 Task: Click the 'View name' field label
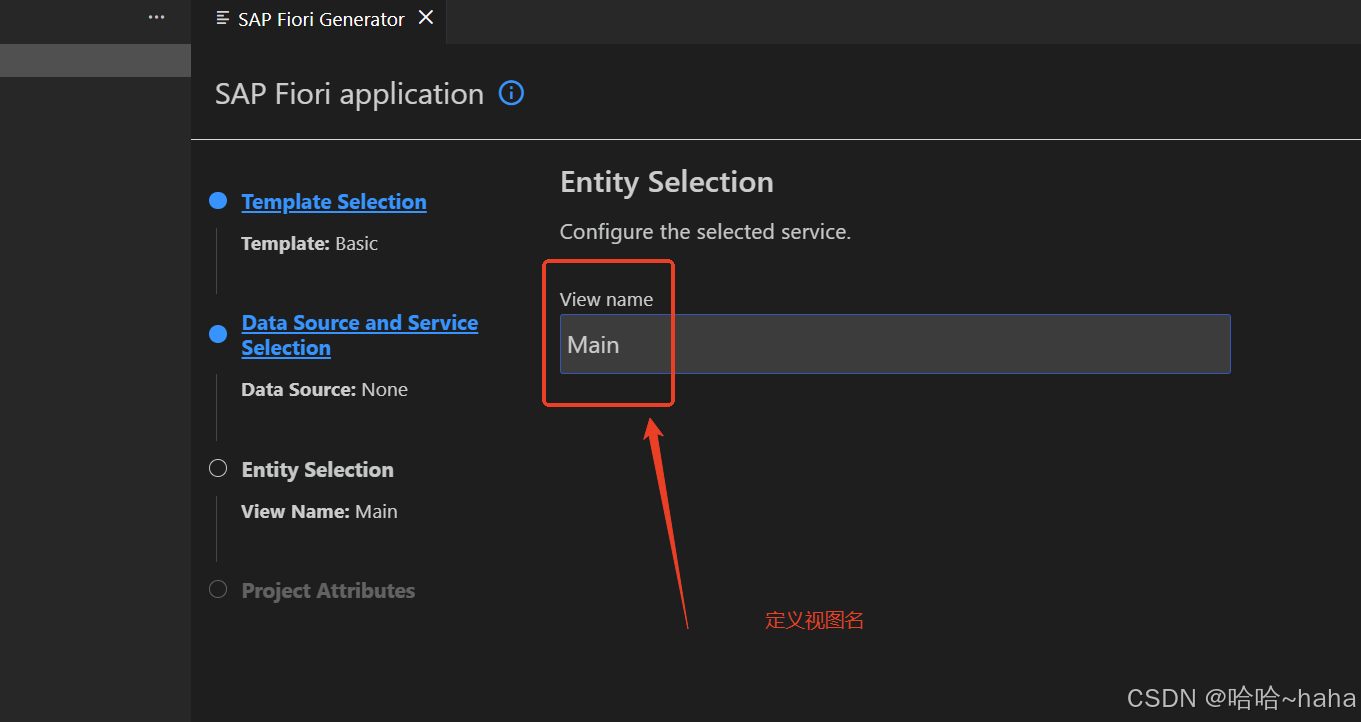coord(606,299)
